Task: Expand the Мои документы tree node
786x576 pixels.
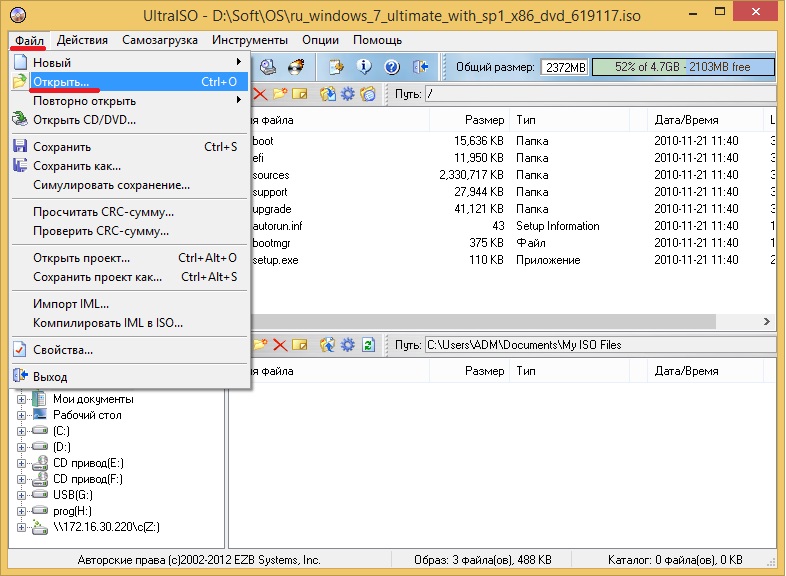Action: 21,400
